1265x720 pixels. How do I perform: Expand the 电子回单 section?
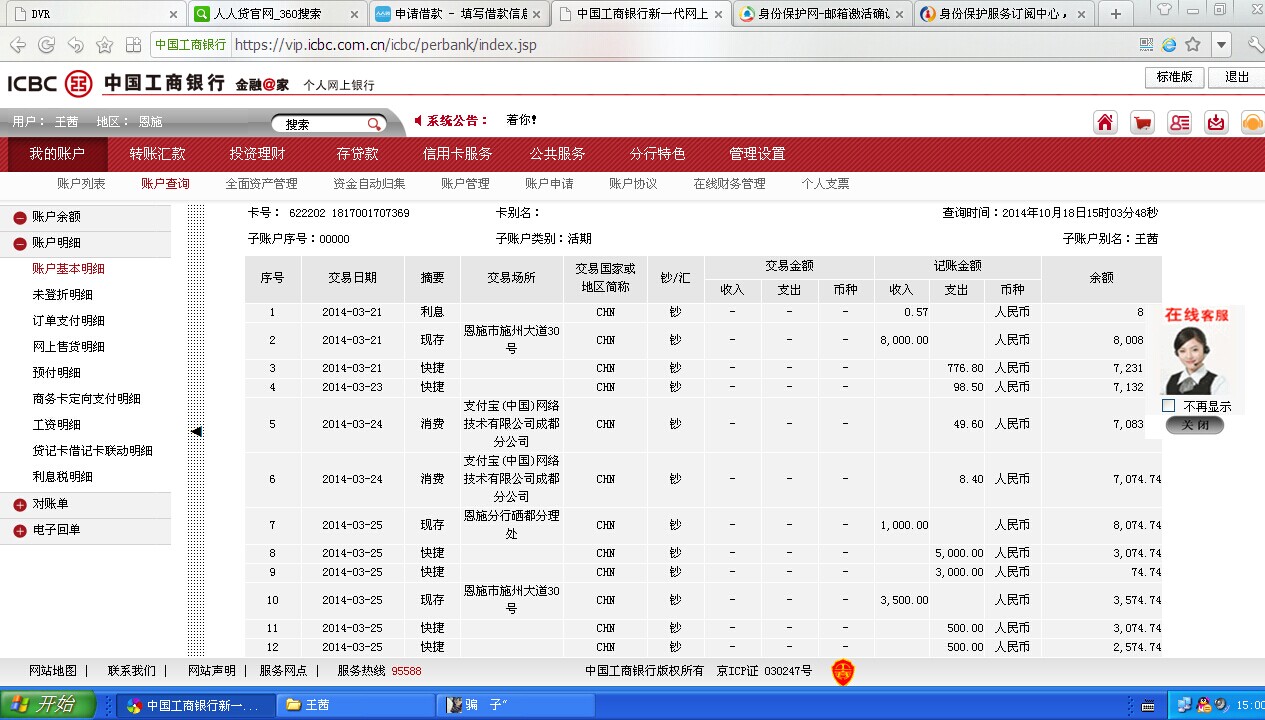coord(20,531)
